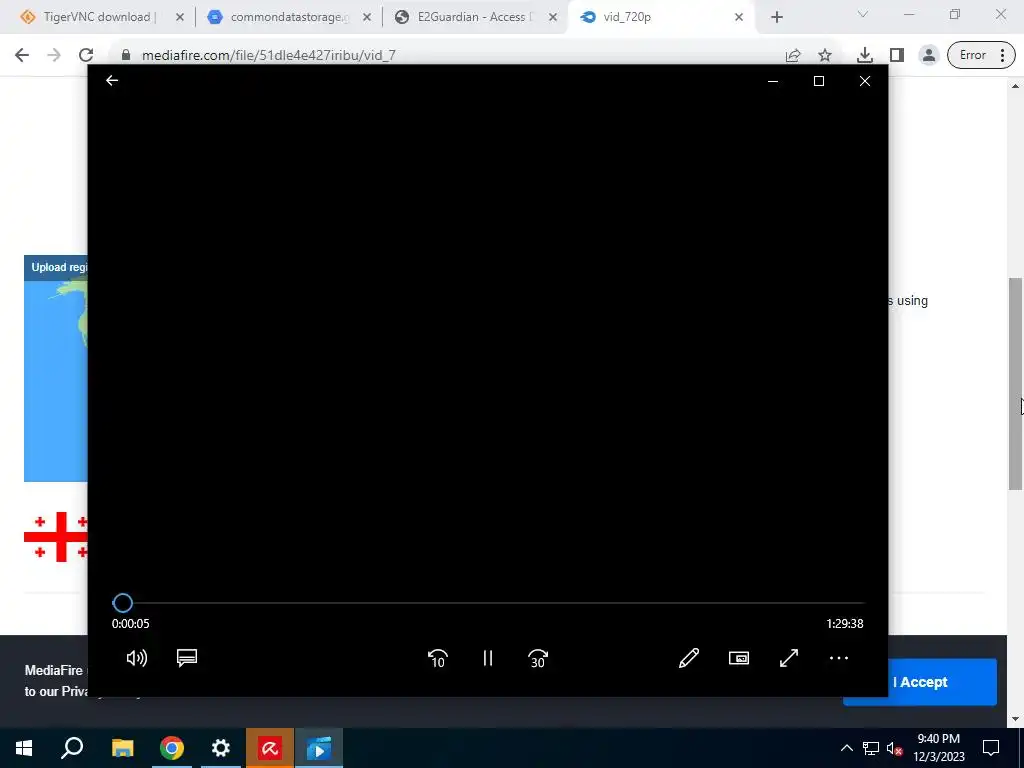Click the page vertical scrollbar thumb
This screenshot has height=768, width=1024.
click(x=1016, y=383)
